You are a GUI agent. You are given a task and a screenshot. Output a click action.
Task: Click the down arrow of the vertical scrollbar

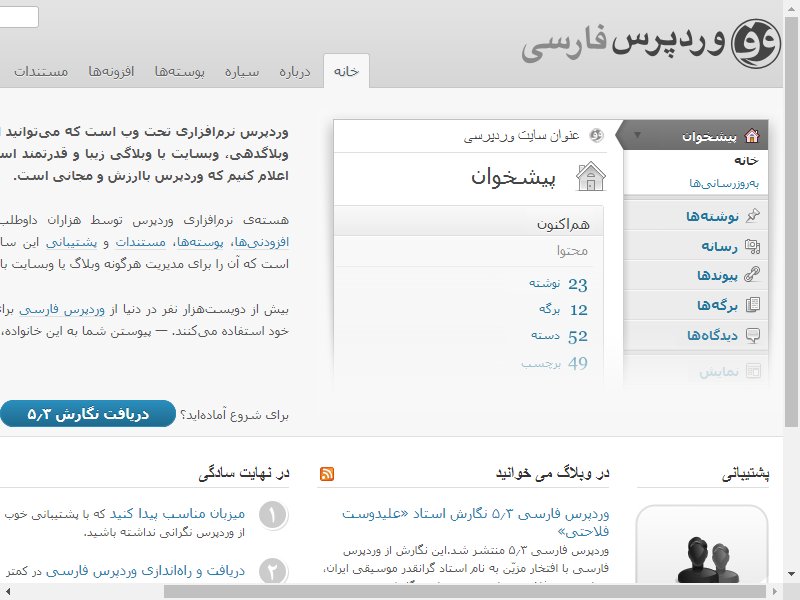(791, 574)
